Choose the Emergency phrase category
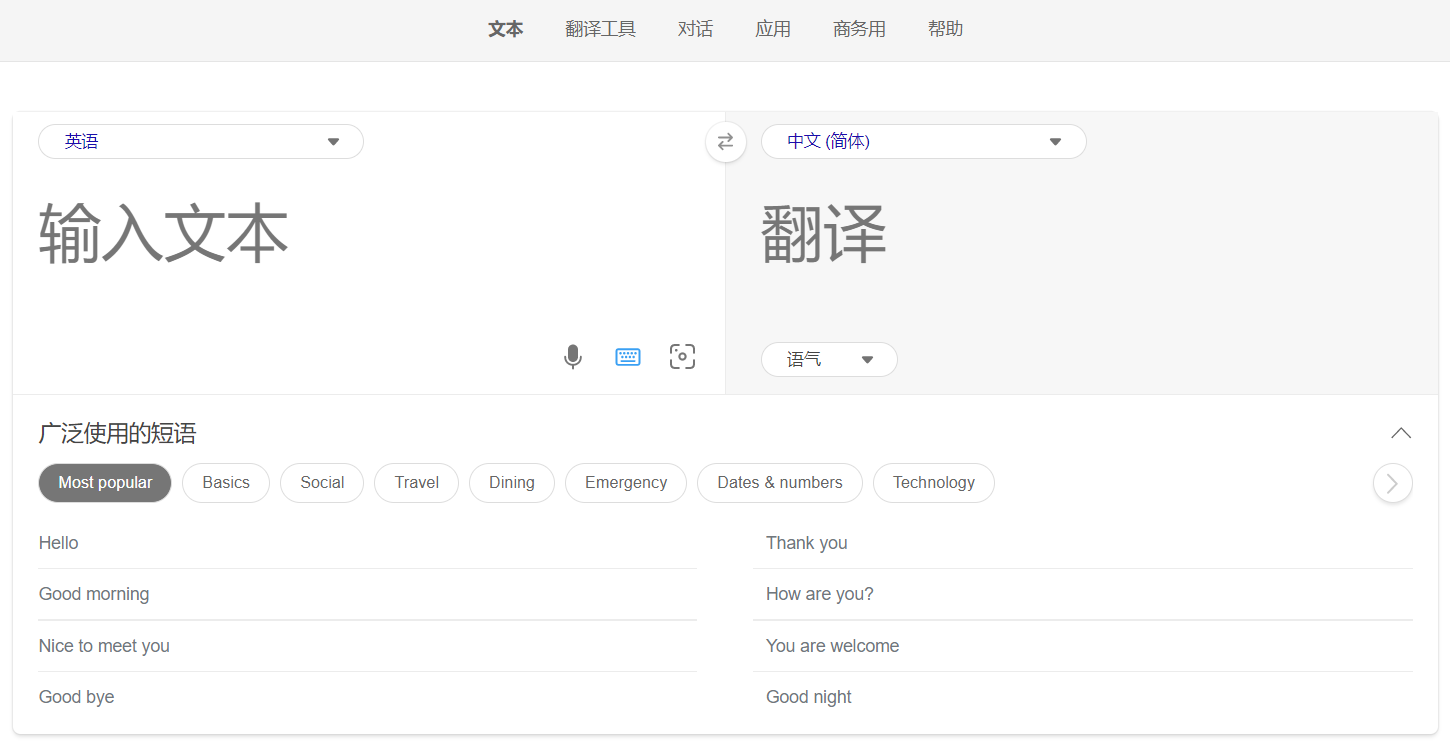Screen dimensions: 1450x743 click(x=625, y=483)
